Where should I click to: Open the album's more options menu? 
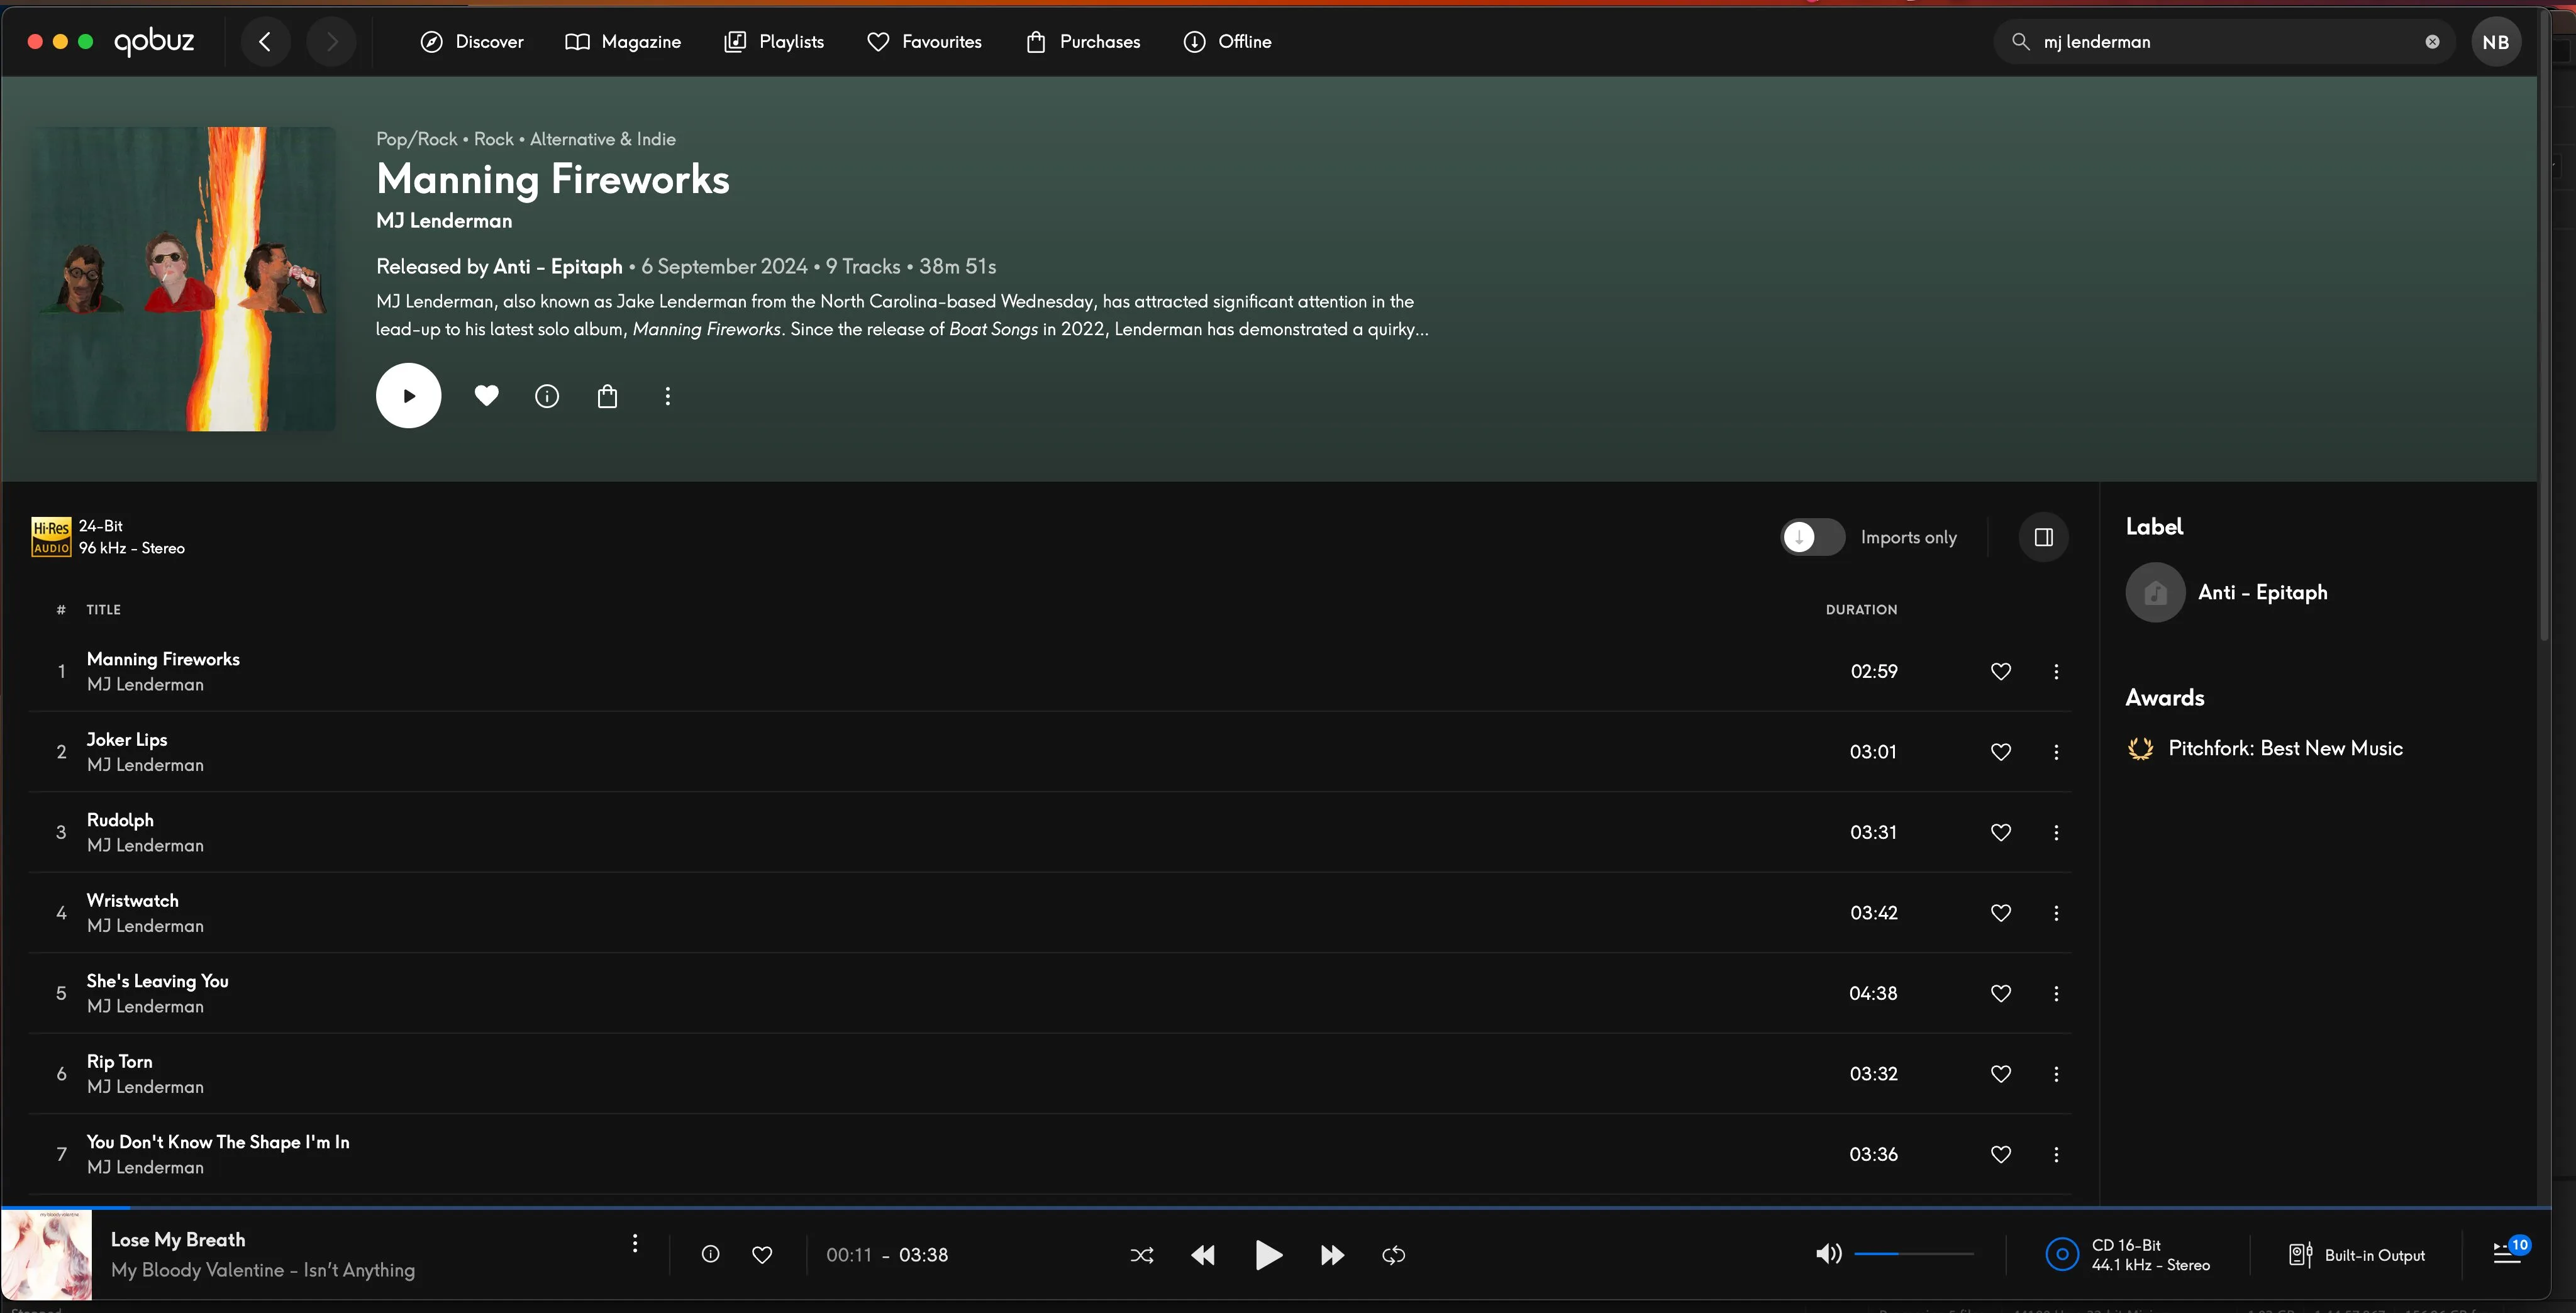[x=667, y=395]
